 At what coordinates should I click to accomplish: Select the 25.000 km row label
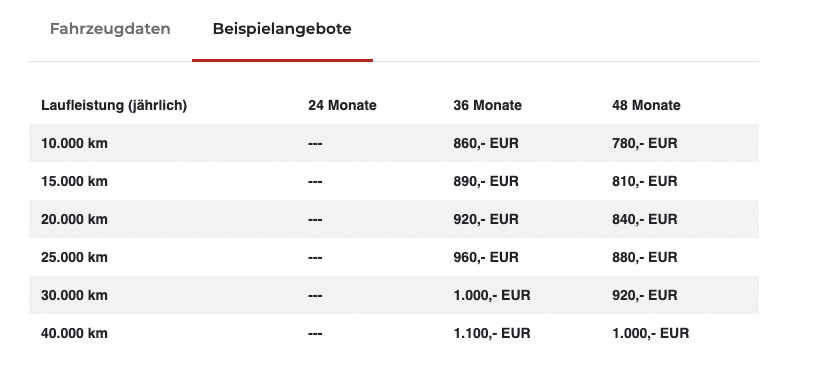(x=74, y=257)
